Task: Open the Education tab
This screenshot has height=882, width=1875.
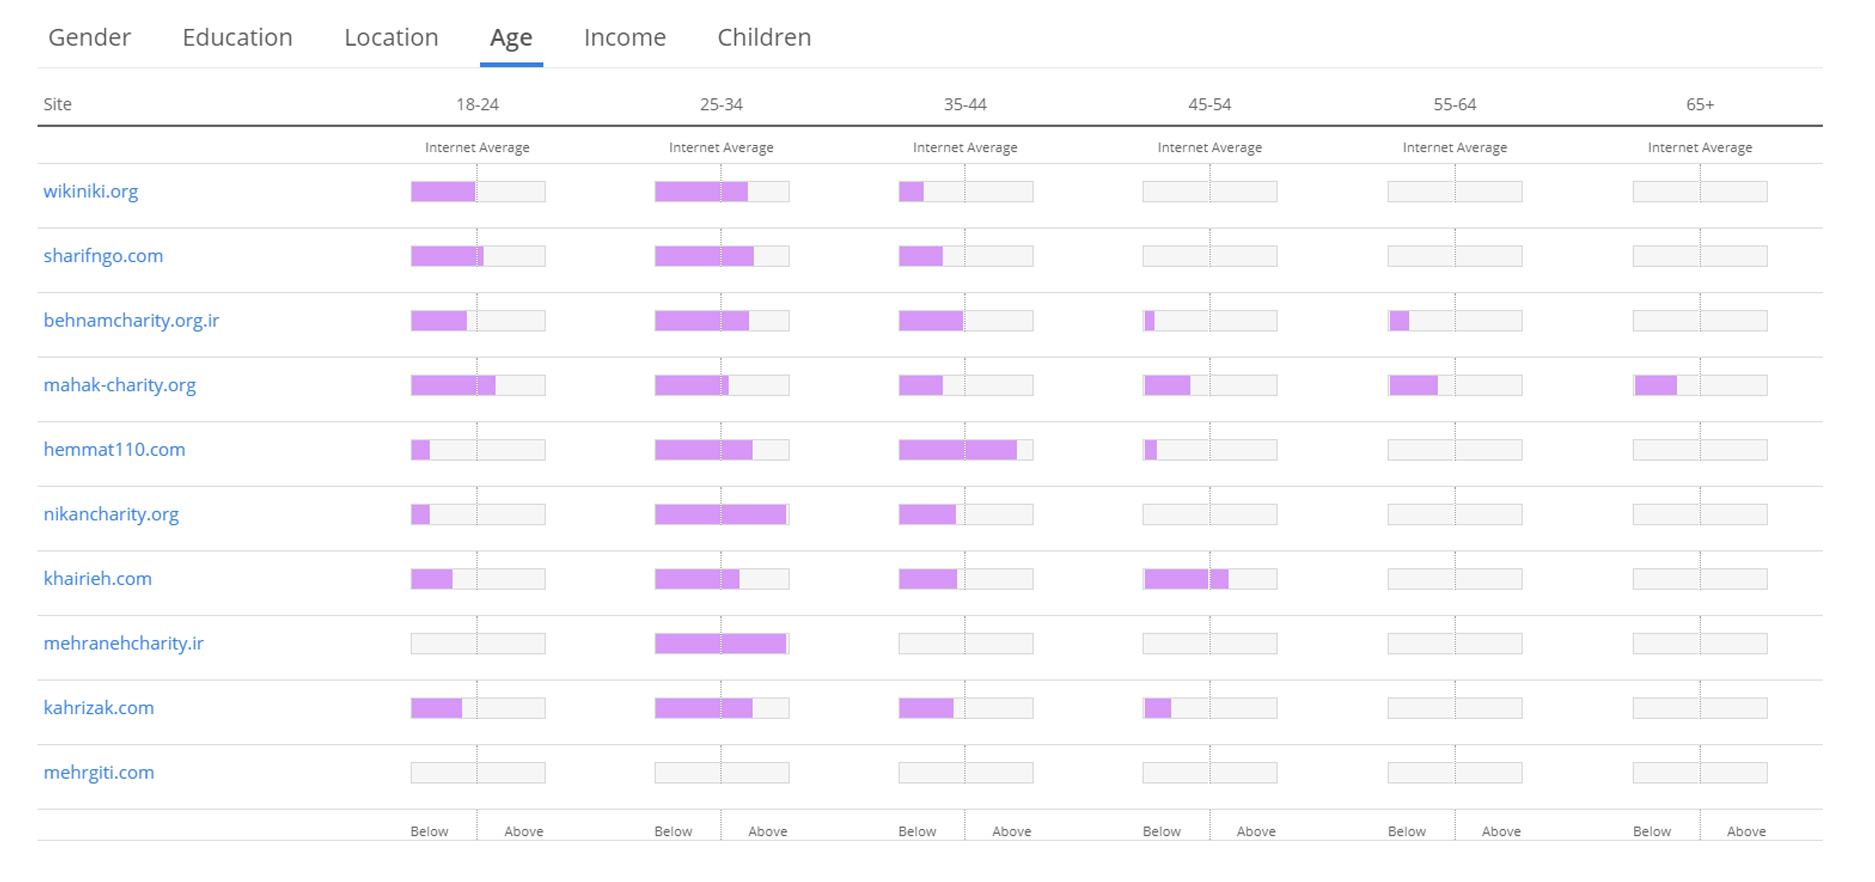Action: pyautogui.click(x=237, y=38)
